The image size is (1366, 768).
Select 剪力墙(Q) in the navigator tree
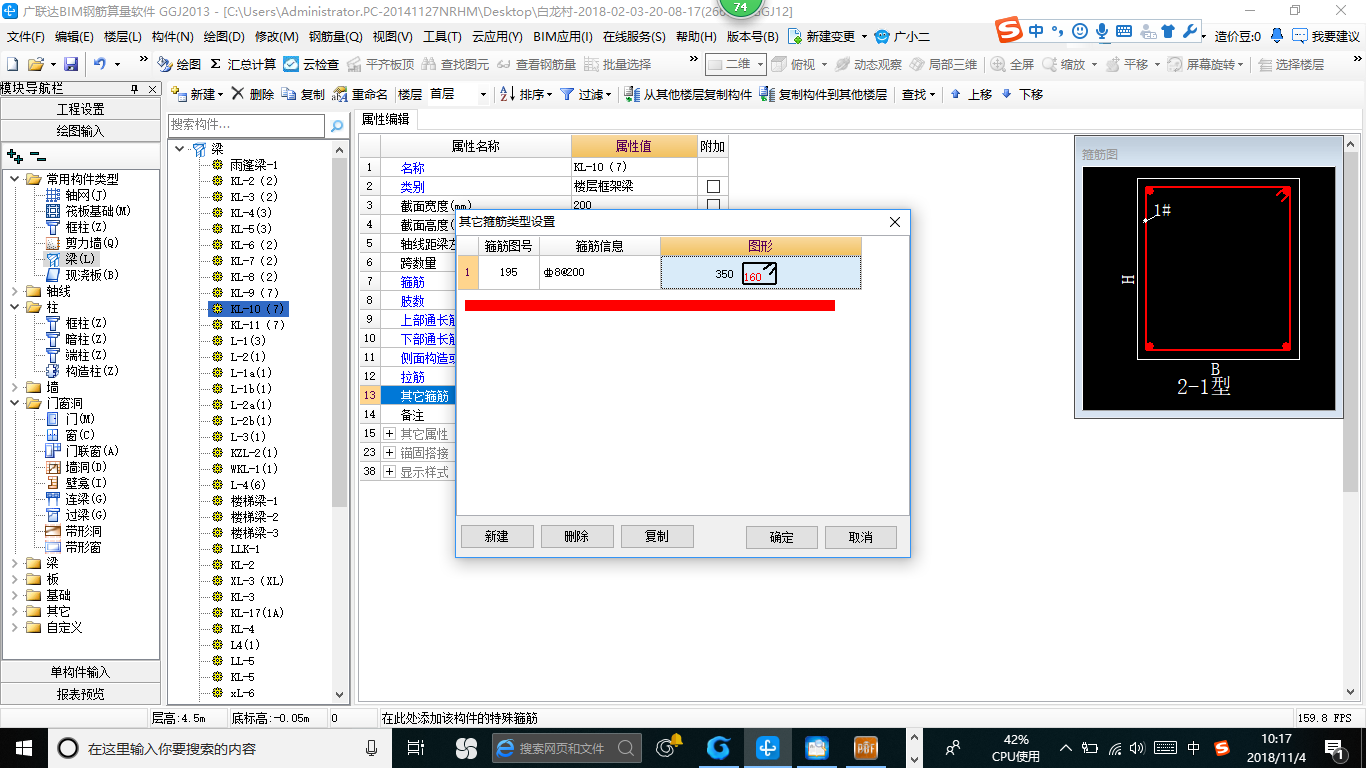point(92,243)
